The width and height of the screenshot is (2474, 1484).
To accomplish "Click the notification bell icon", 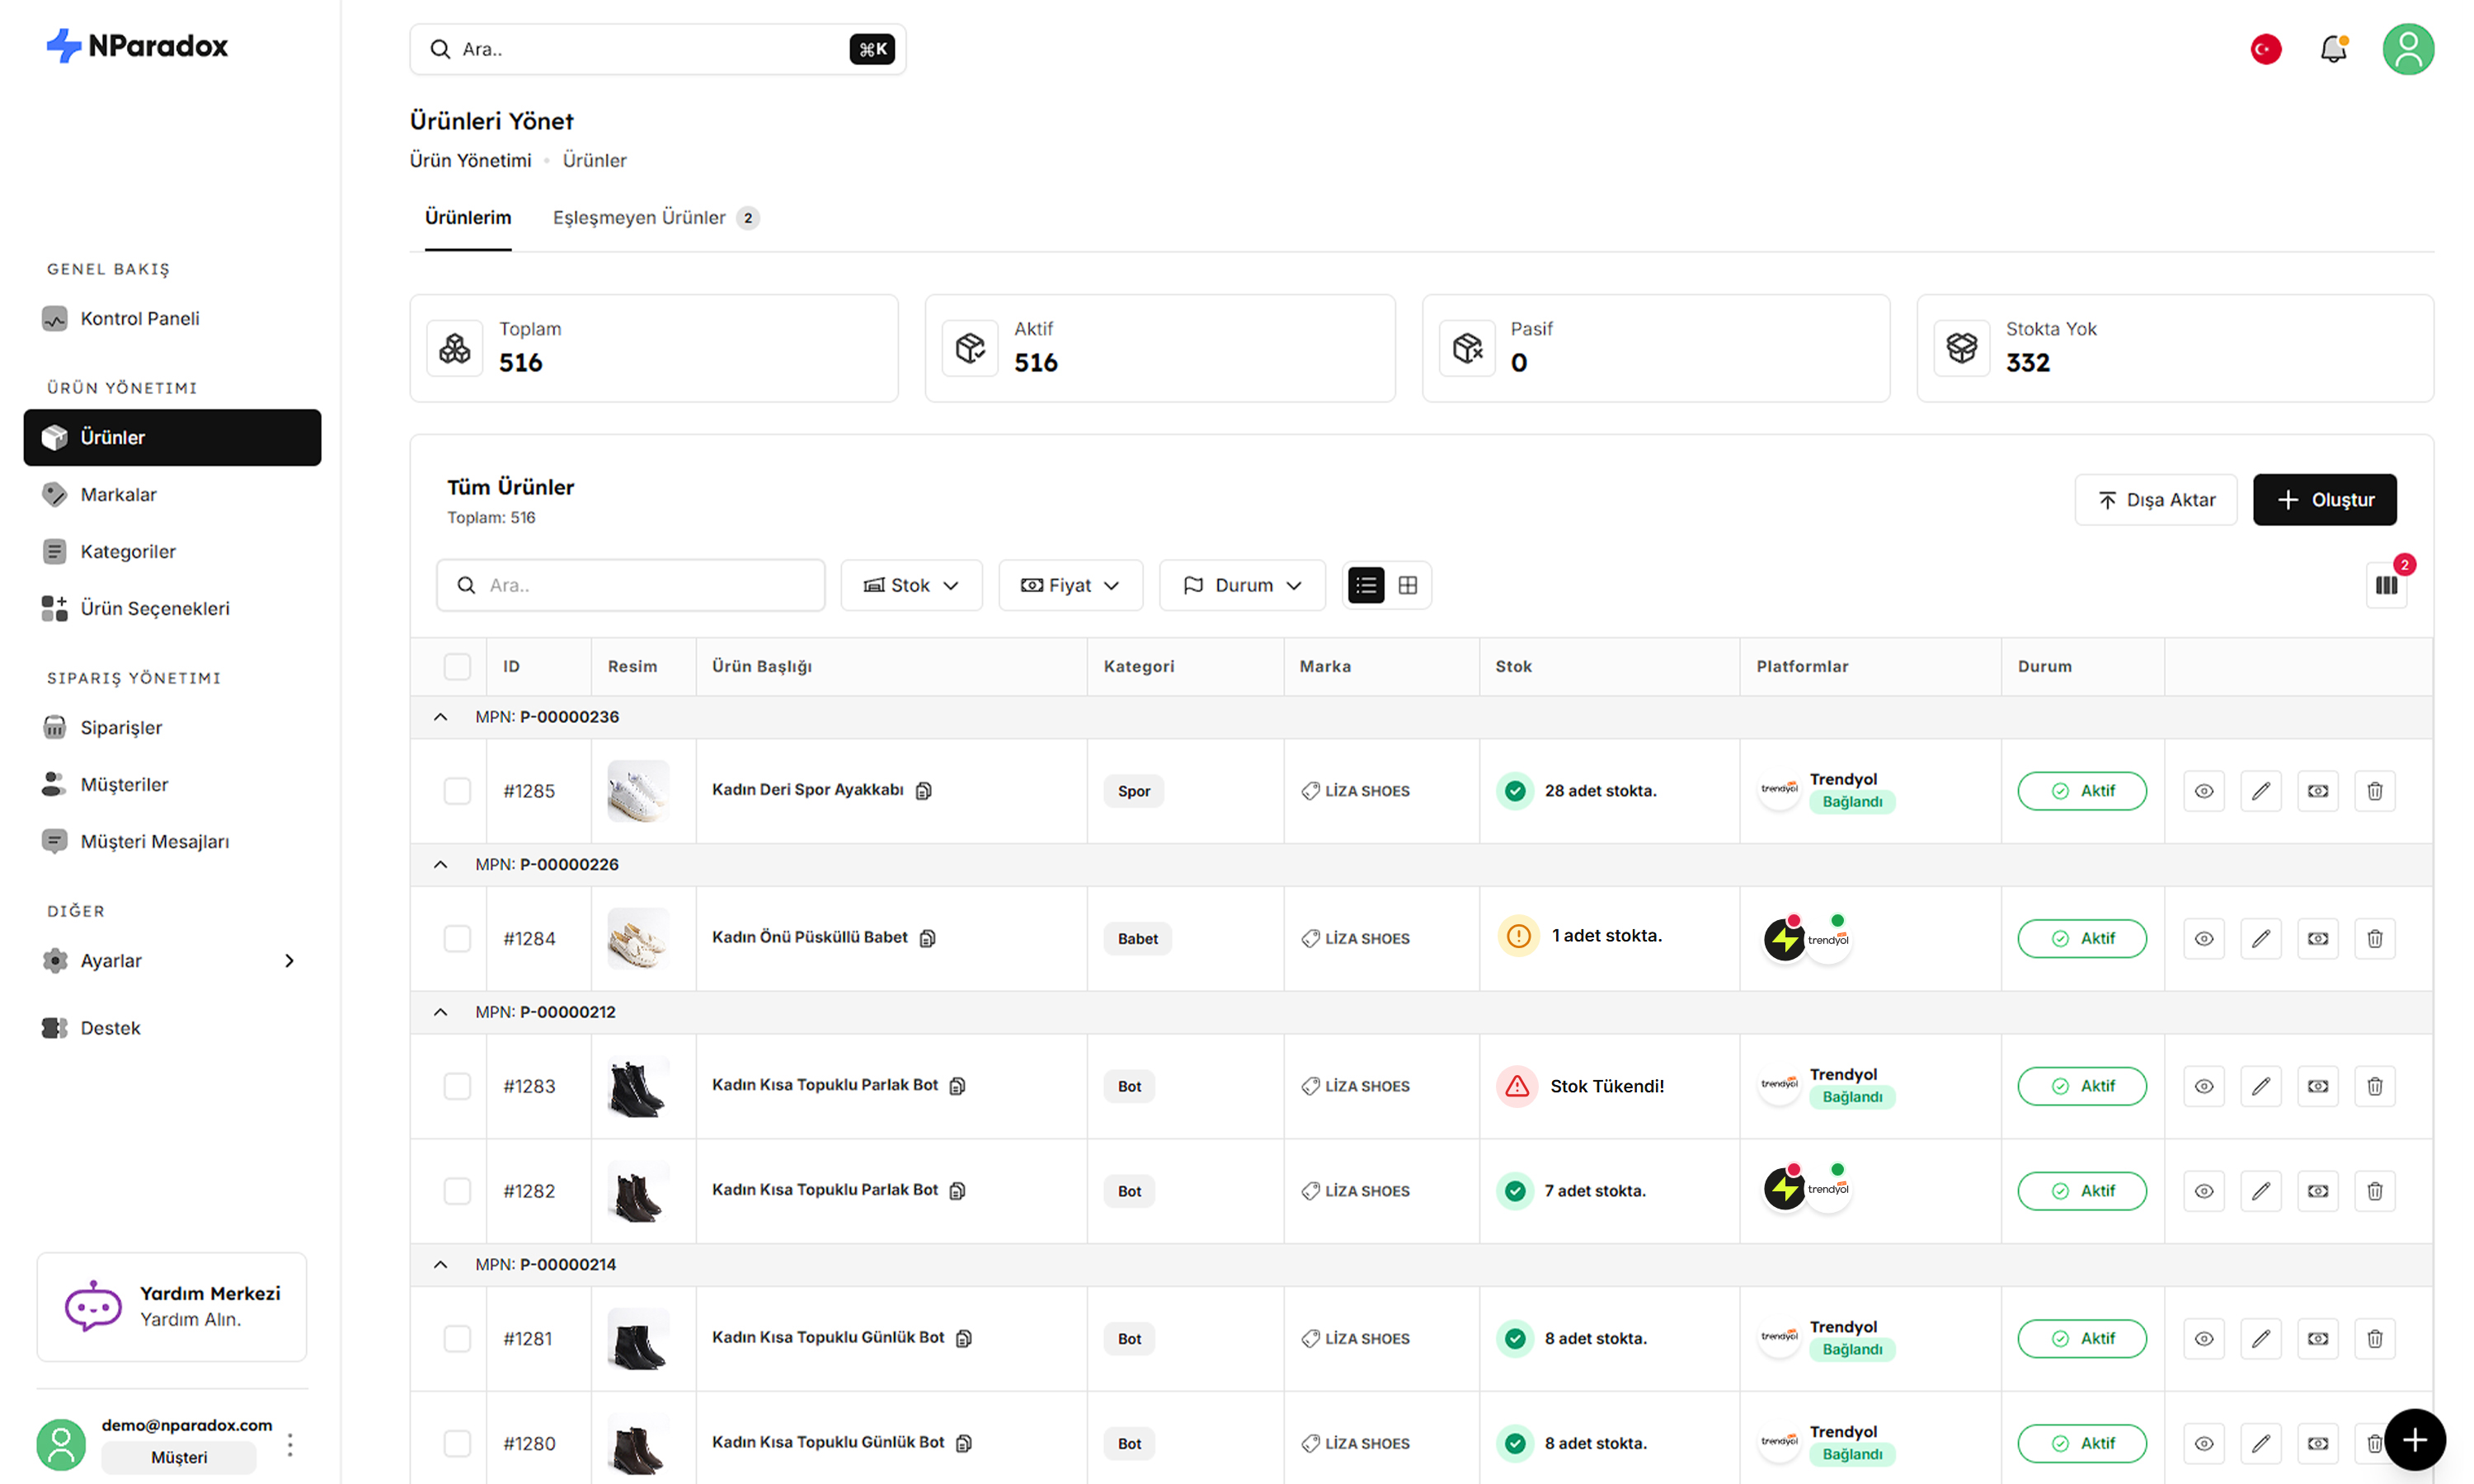I will point(2332,49).
